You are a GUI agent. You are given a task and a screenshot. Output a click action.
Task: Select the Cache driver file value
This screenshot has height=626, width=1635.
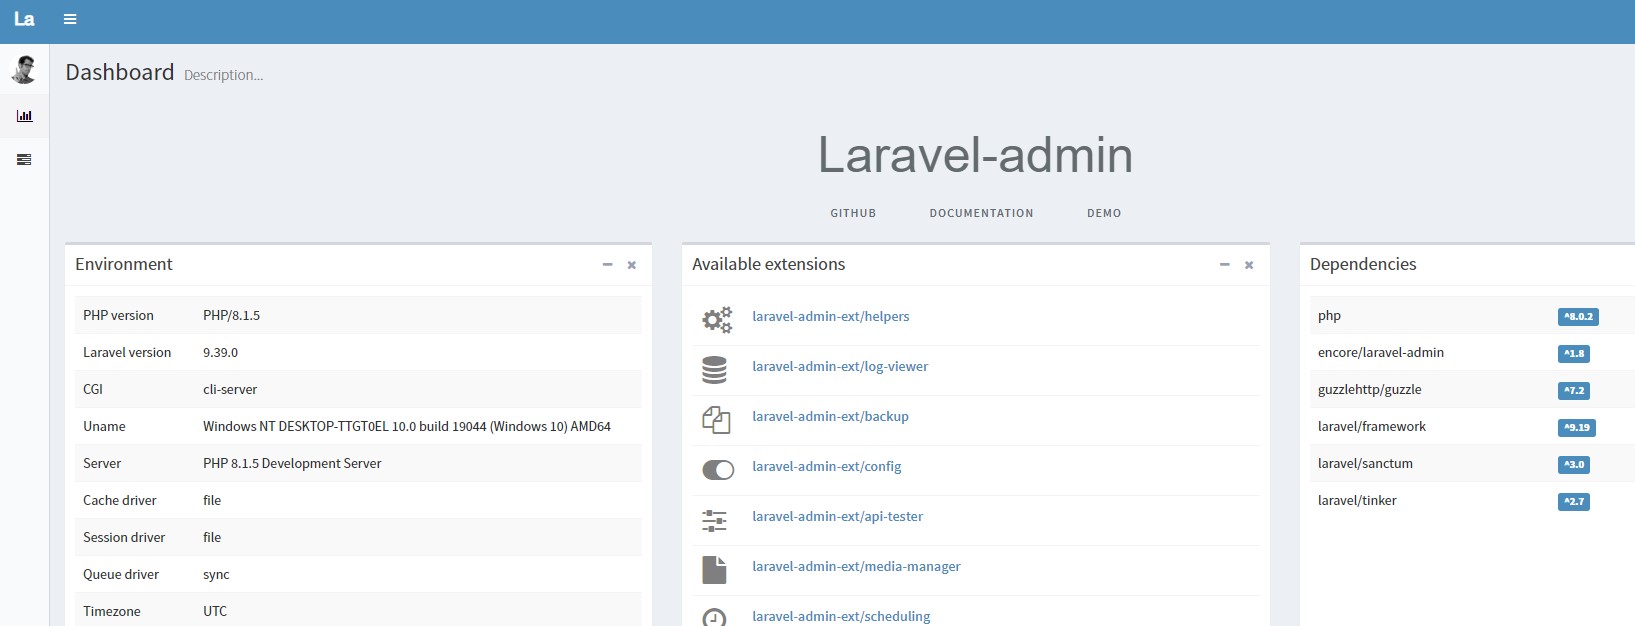(212, 500)
